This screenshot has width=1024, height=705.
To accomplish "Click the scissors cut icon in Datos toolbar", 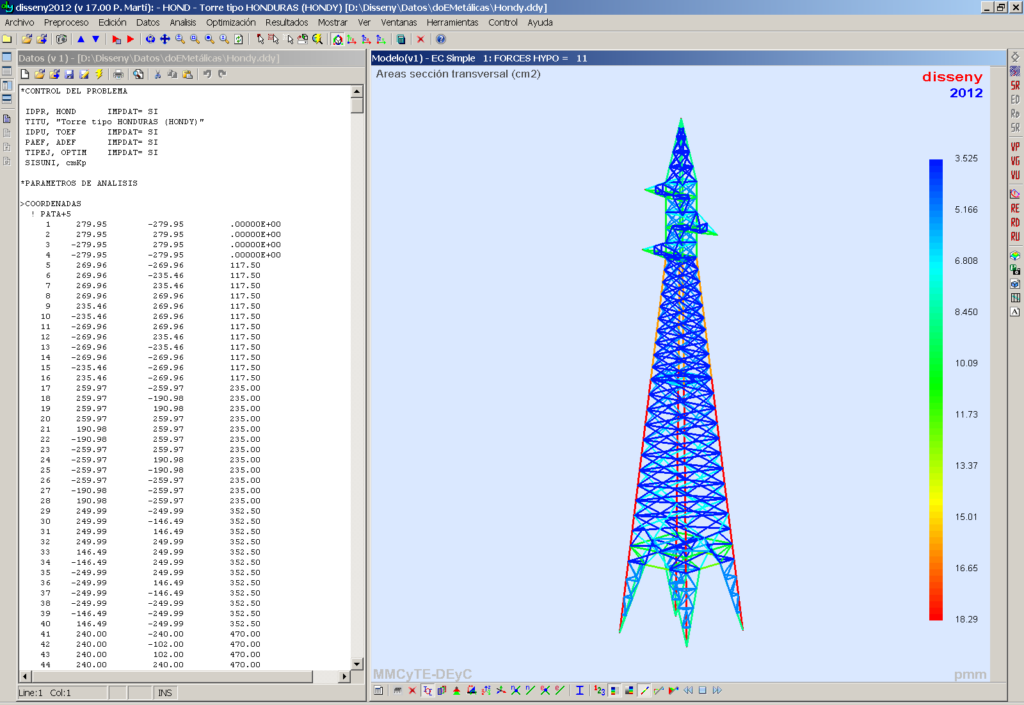I will (157, 74).
